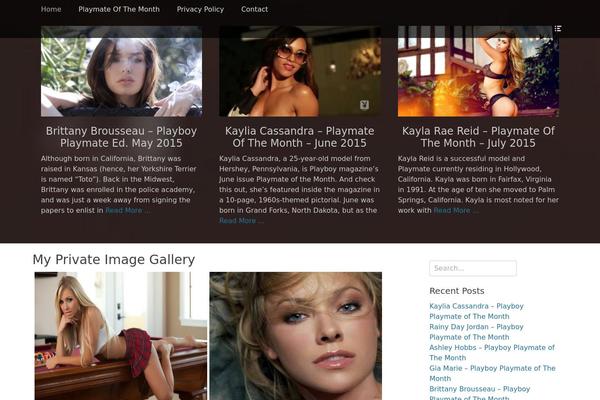Viewport: 600px width, 400px height.
Task: Open gallery close-up face image
Action: 296,336
